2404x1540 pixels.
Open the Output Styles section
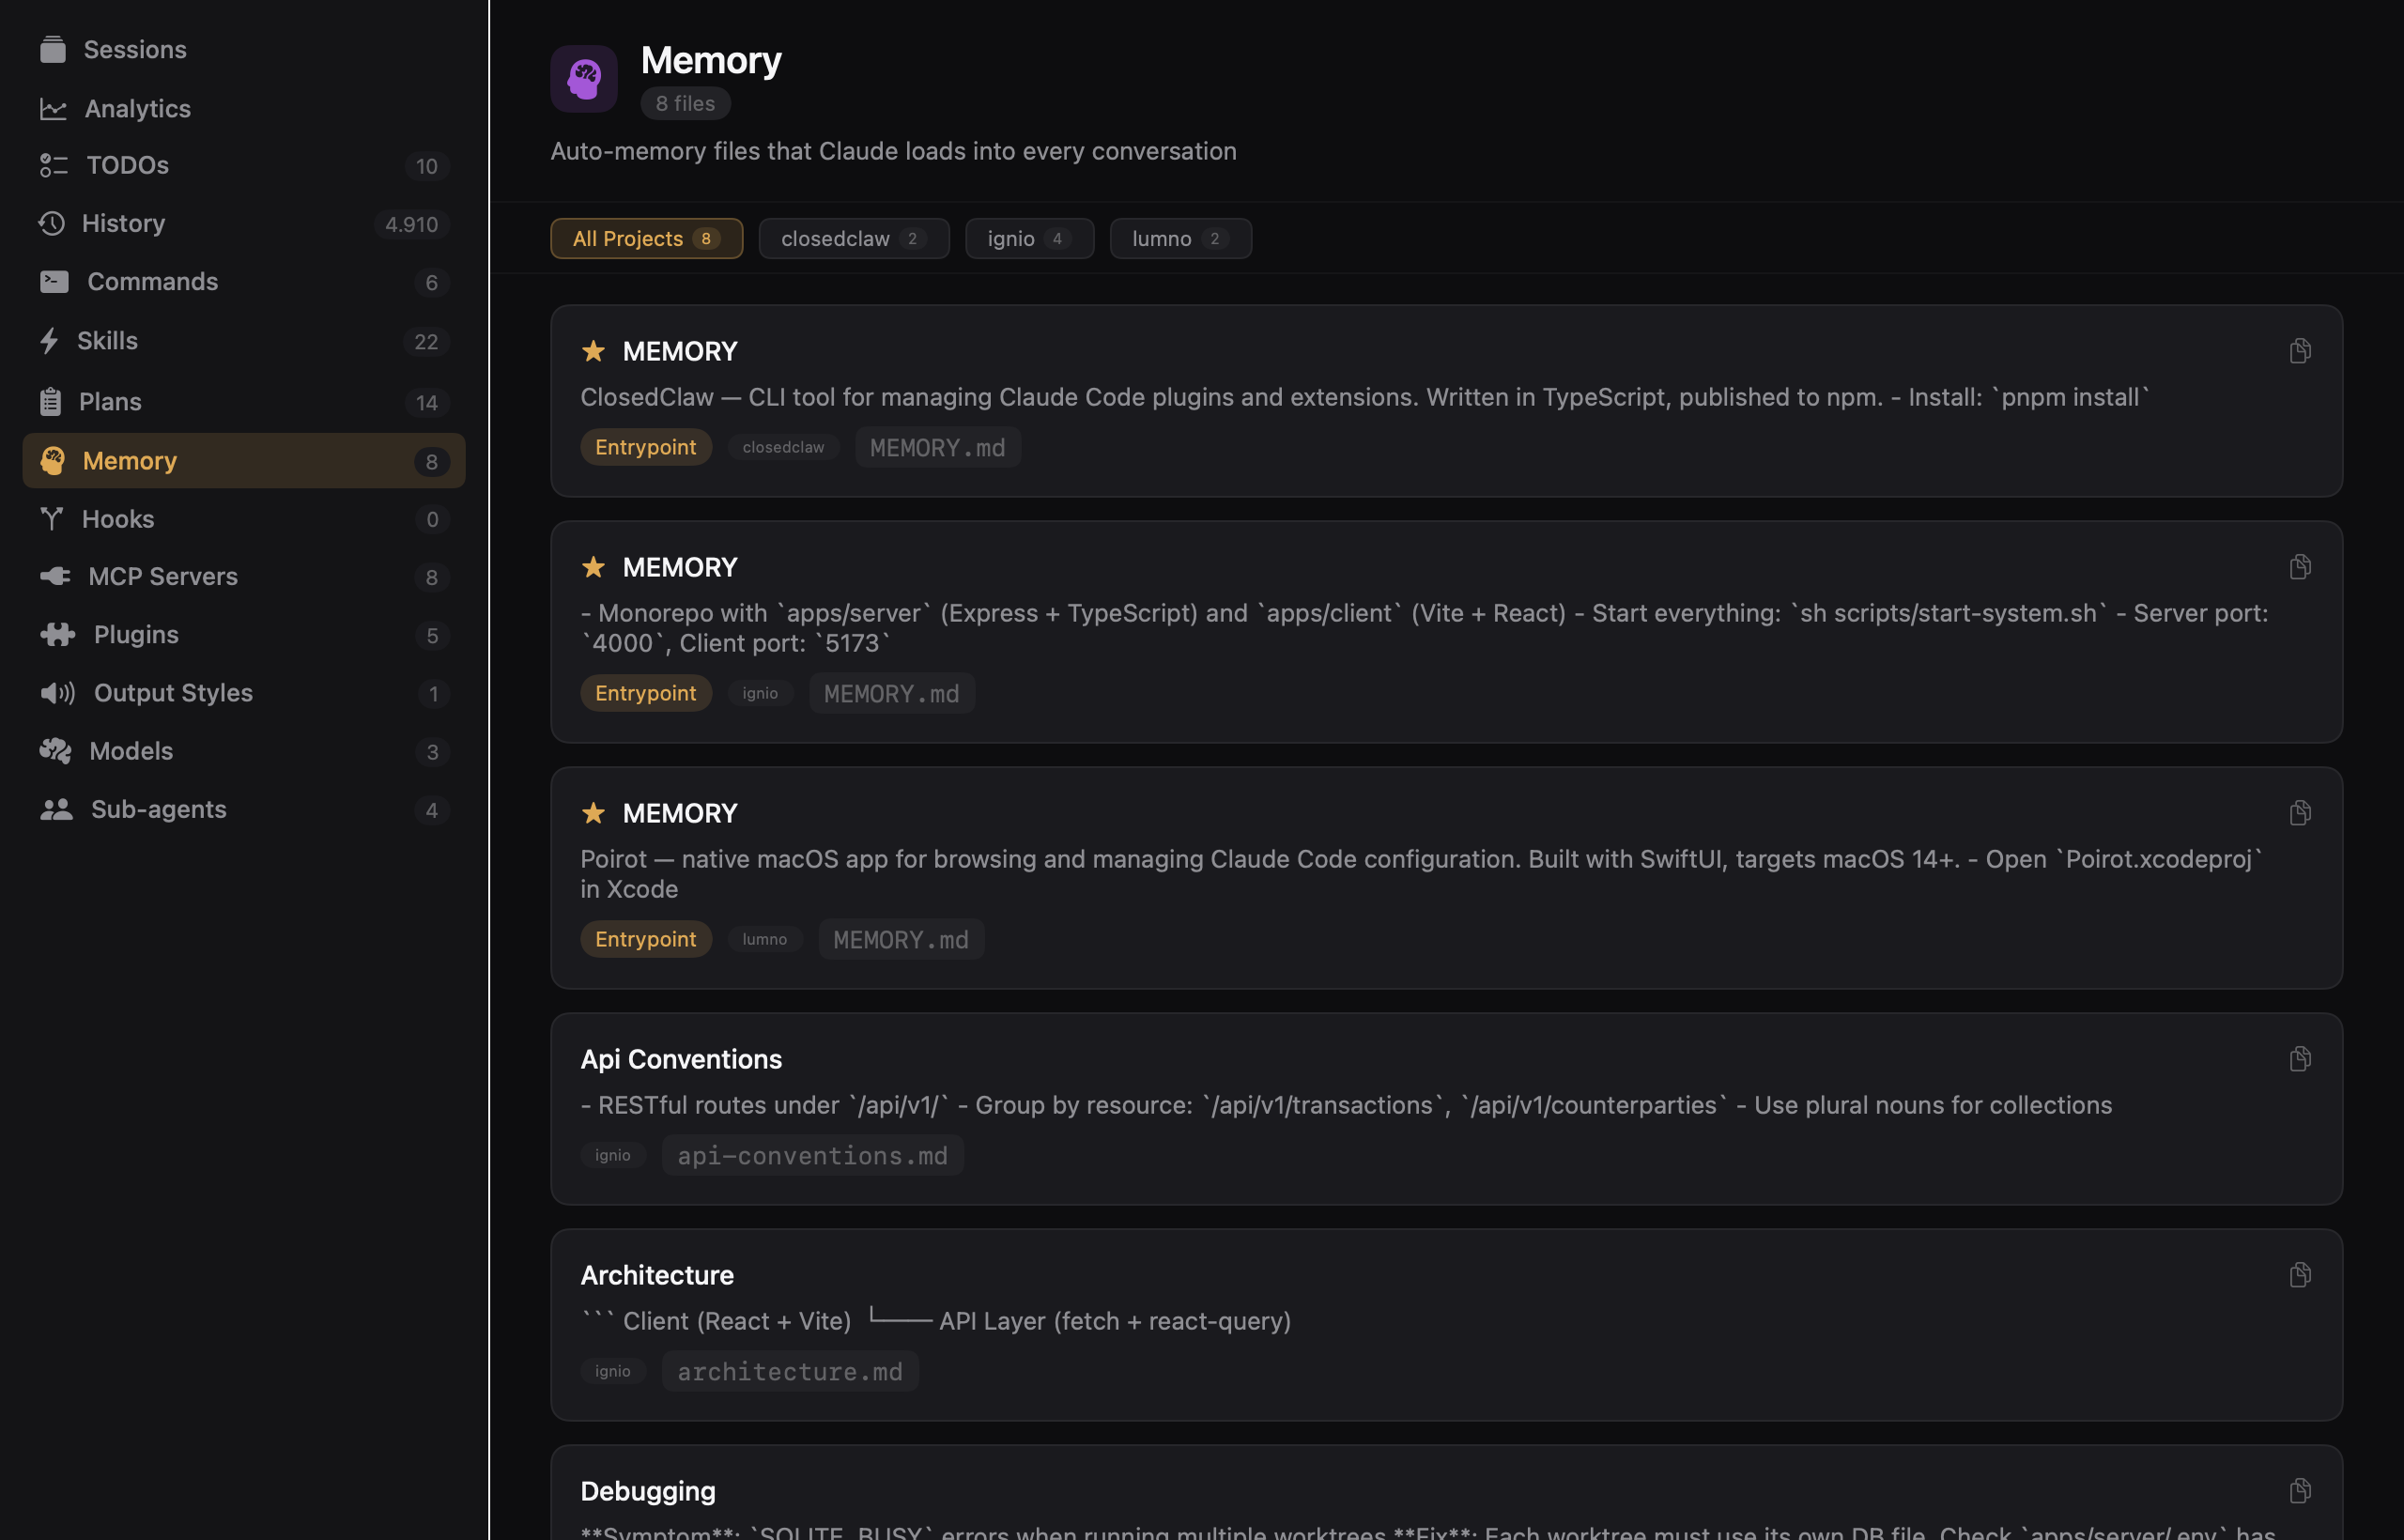tap(173, 692)
